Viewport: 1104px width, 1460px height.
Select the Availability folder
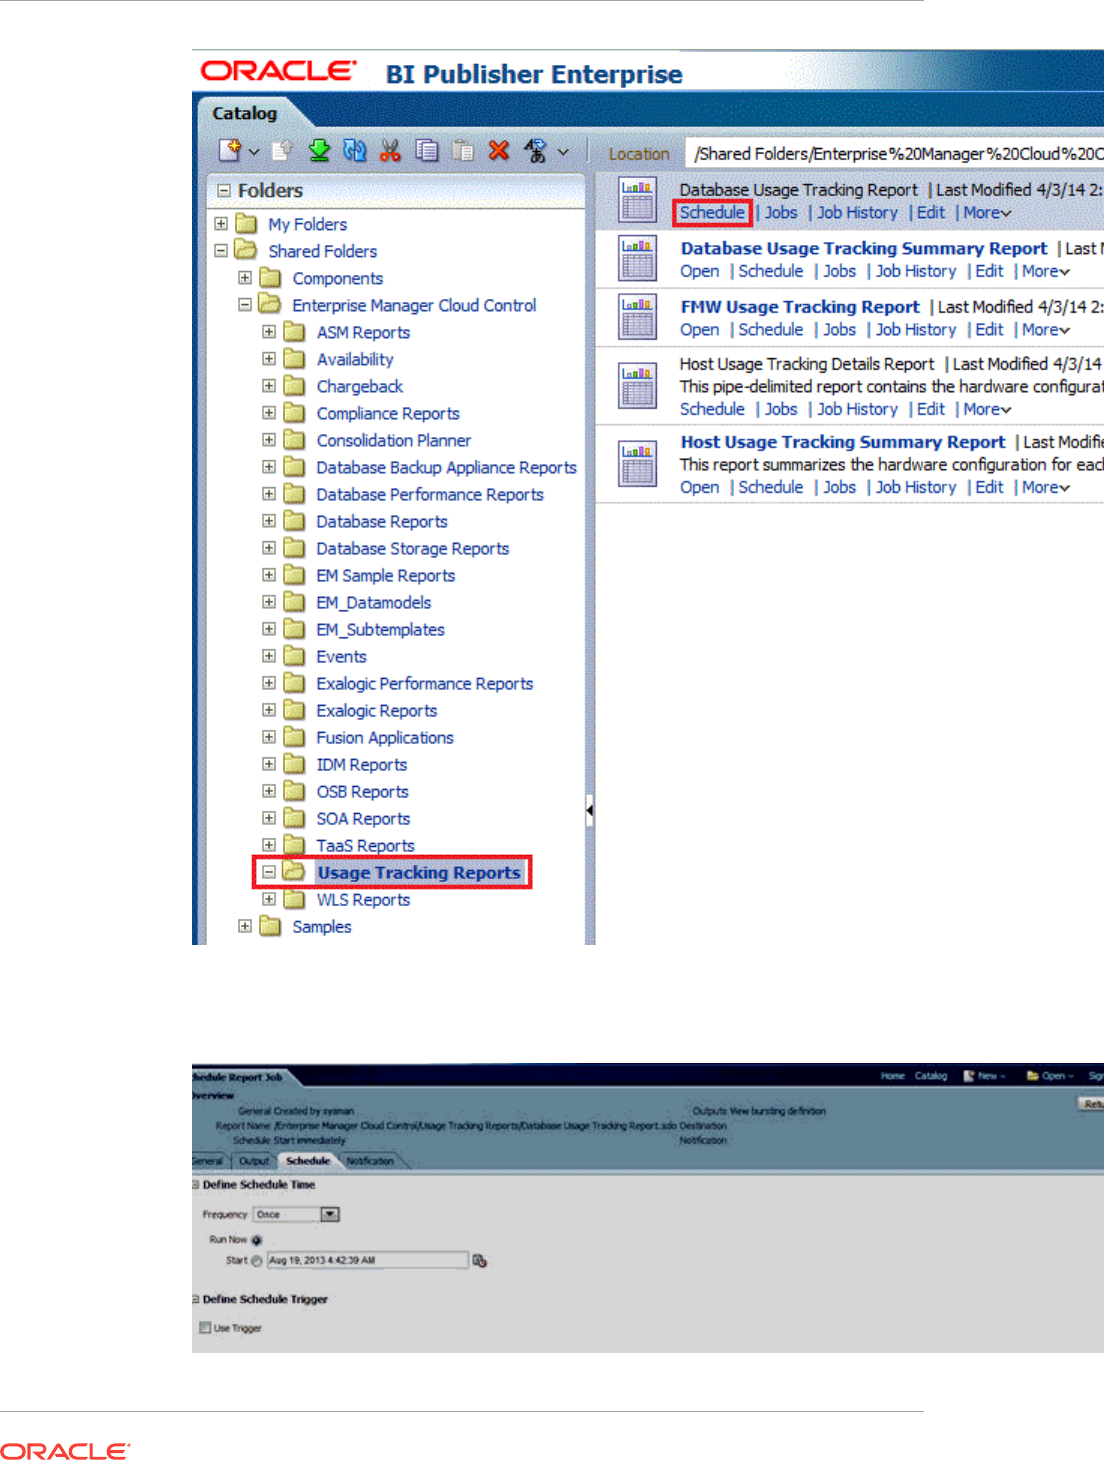(x=355, y=359)
